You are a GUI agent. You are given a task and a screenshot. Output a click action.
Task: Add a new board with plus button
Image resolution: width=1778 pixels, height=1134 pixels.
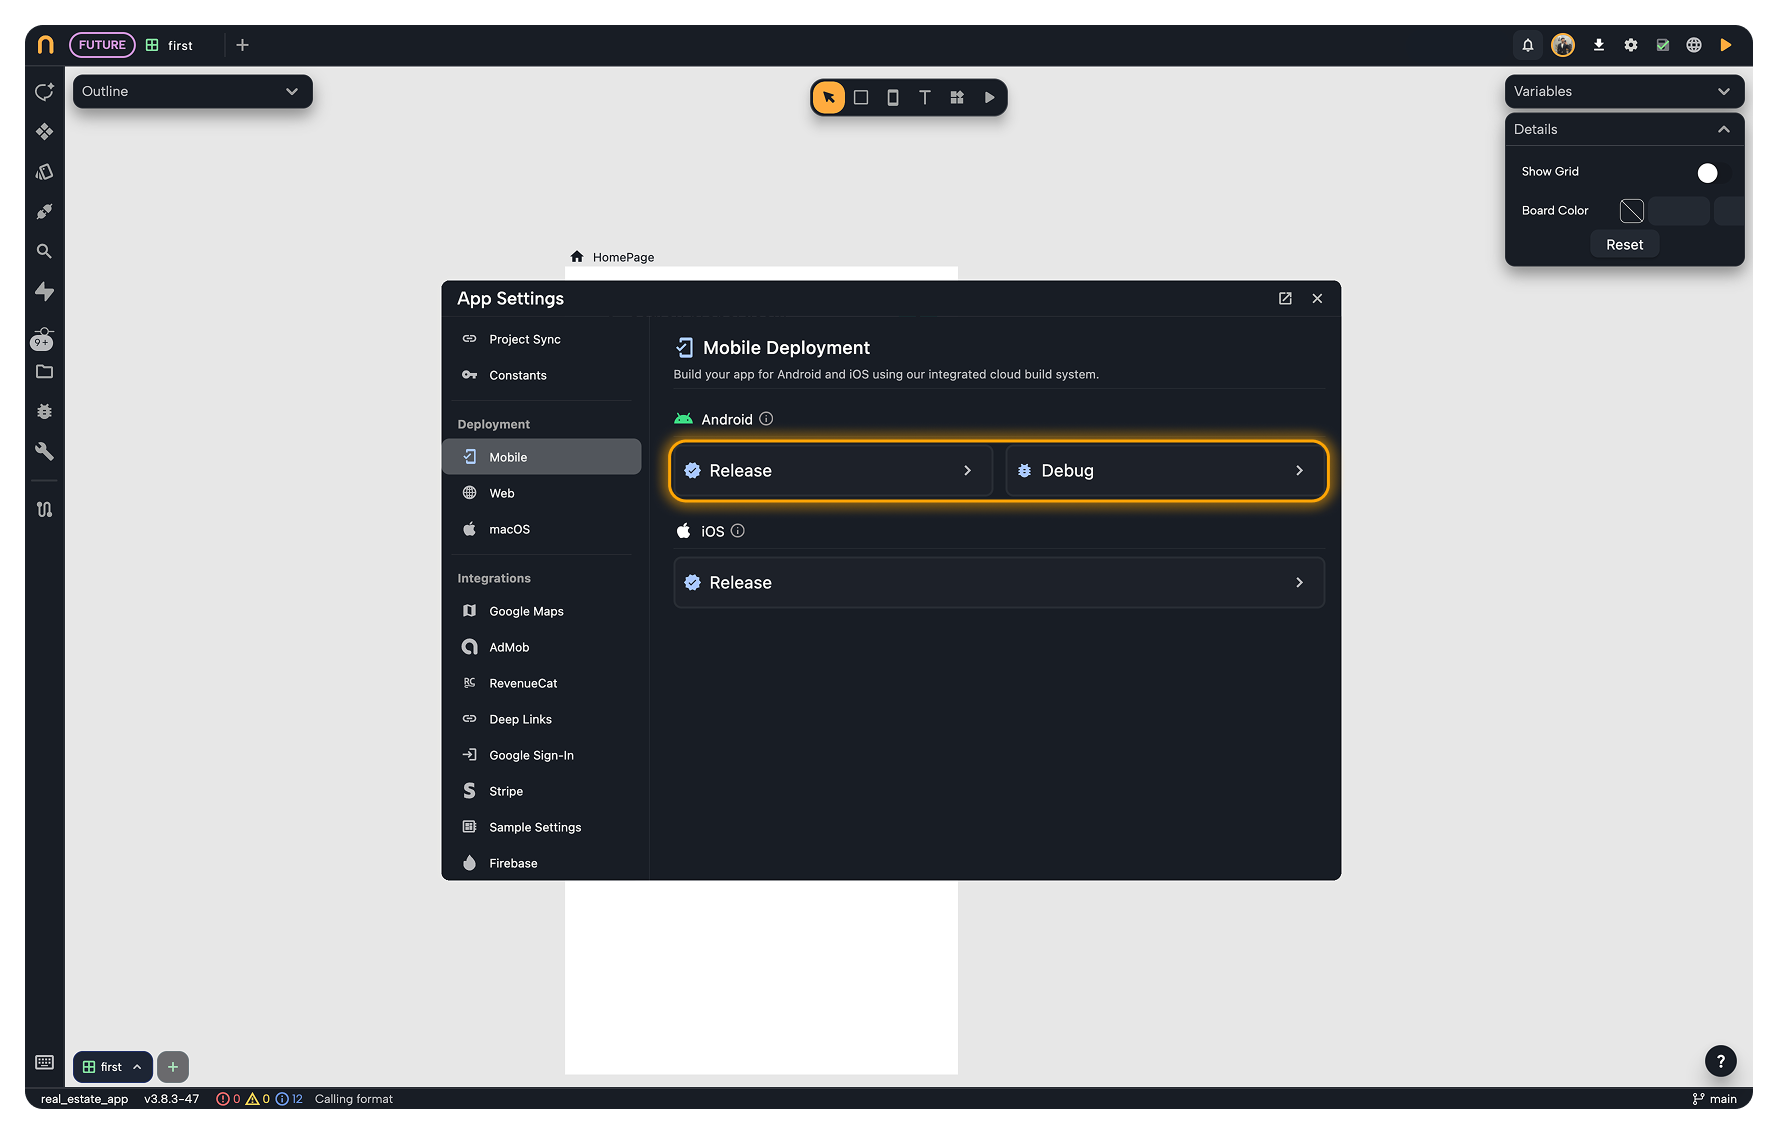(x=173, y=1067)
